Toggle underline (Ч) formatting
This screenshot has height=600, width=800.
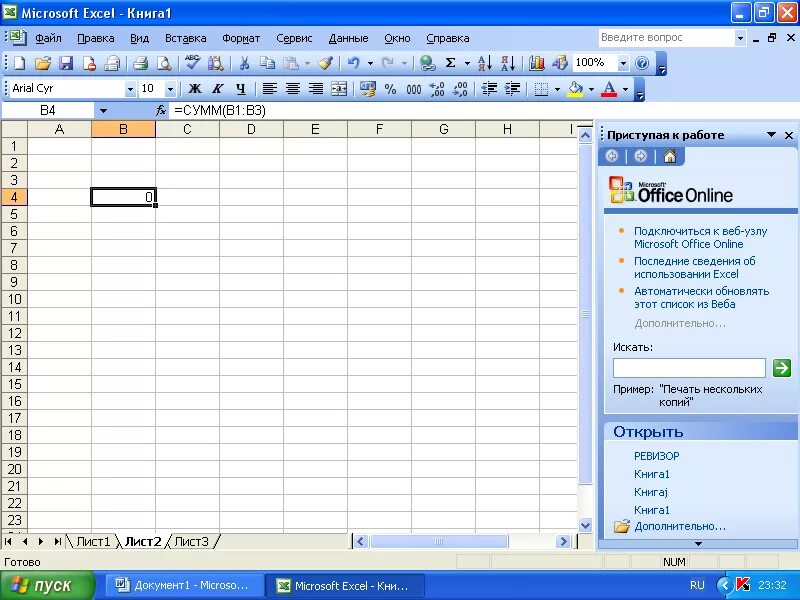(241, 89)
